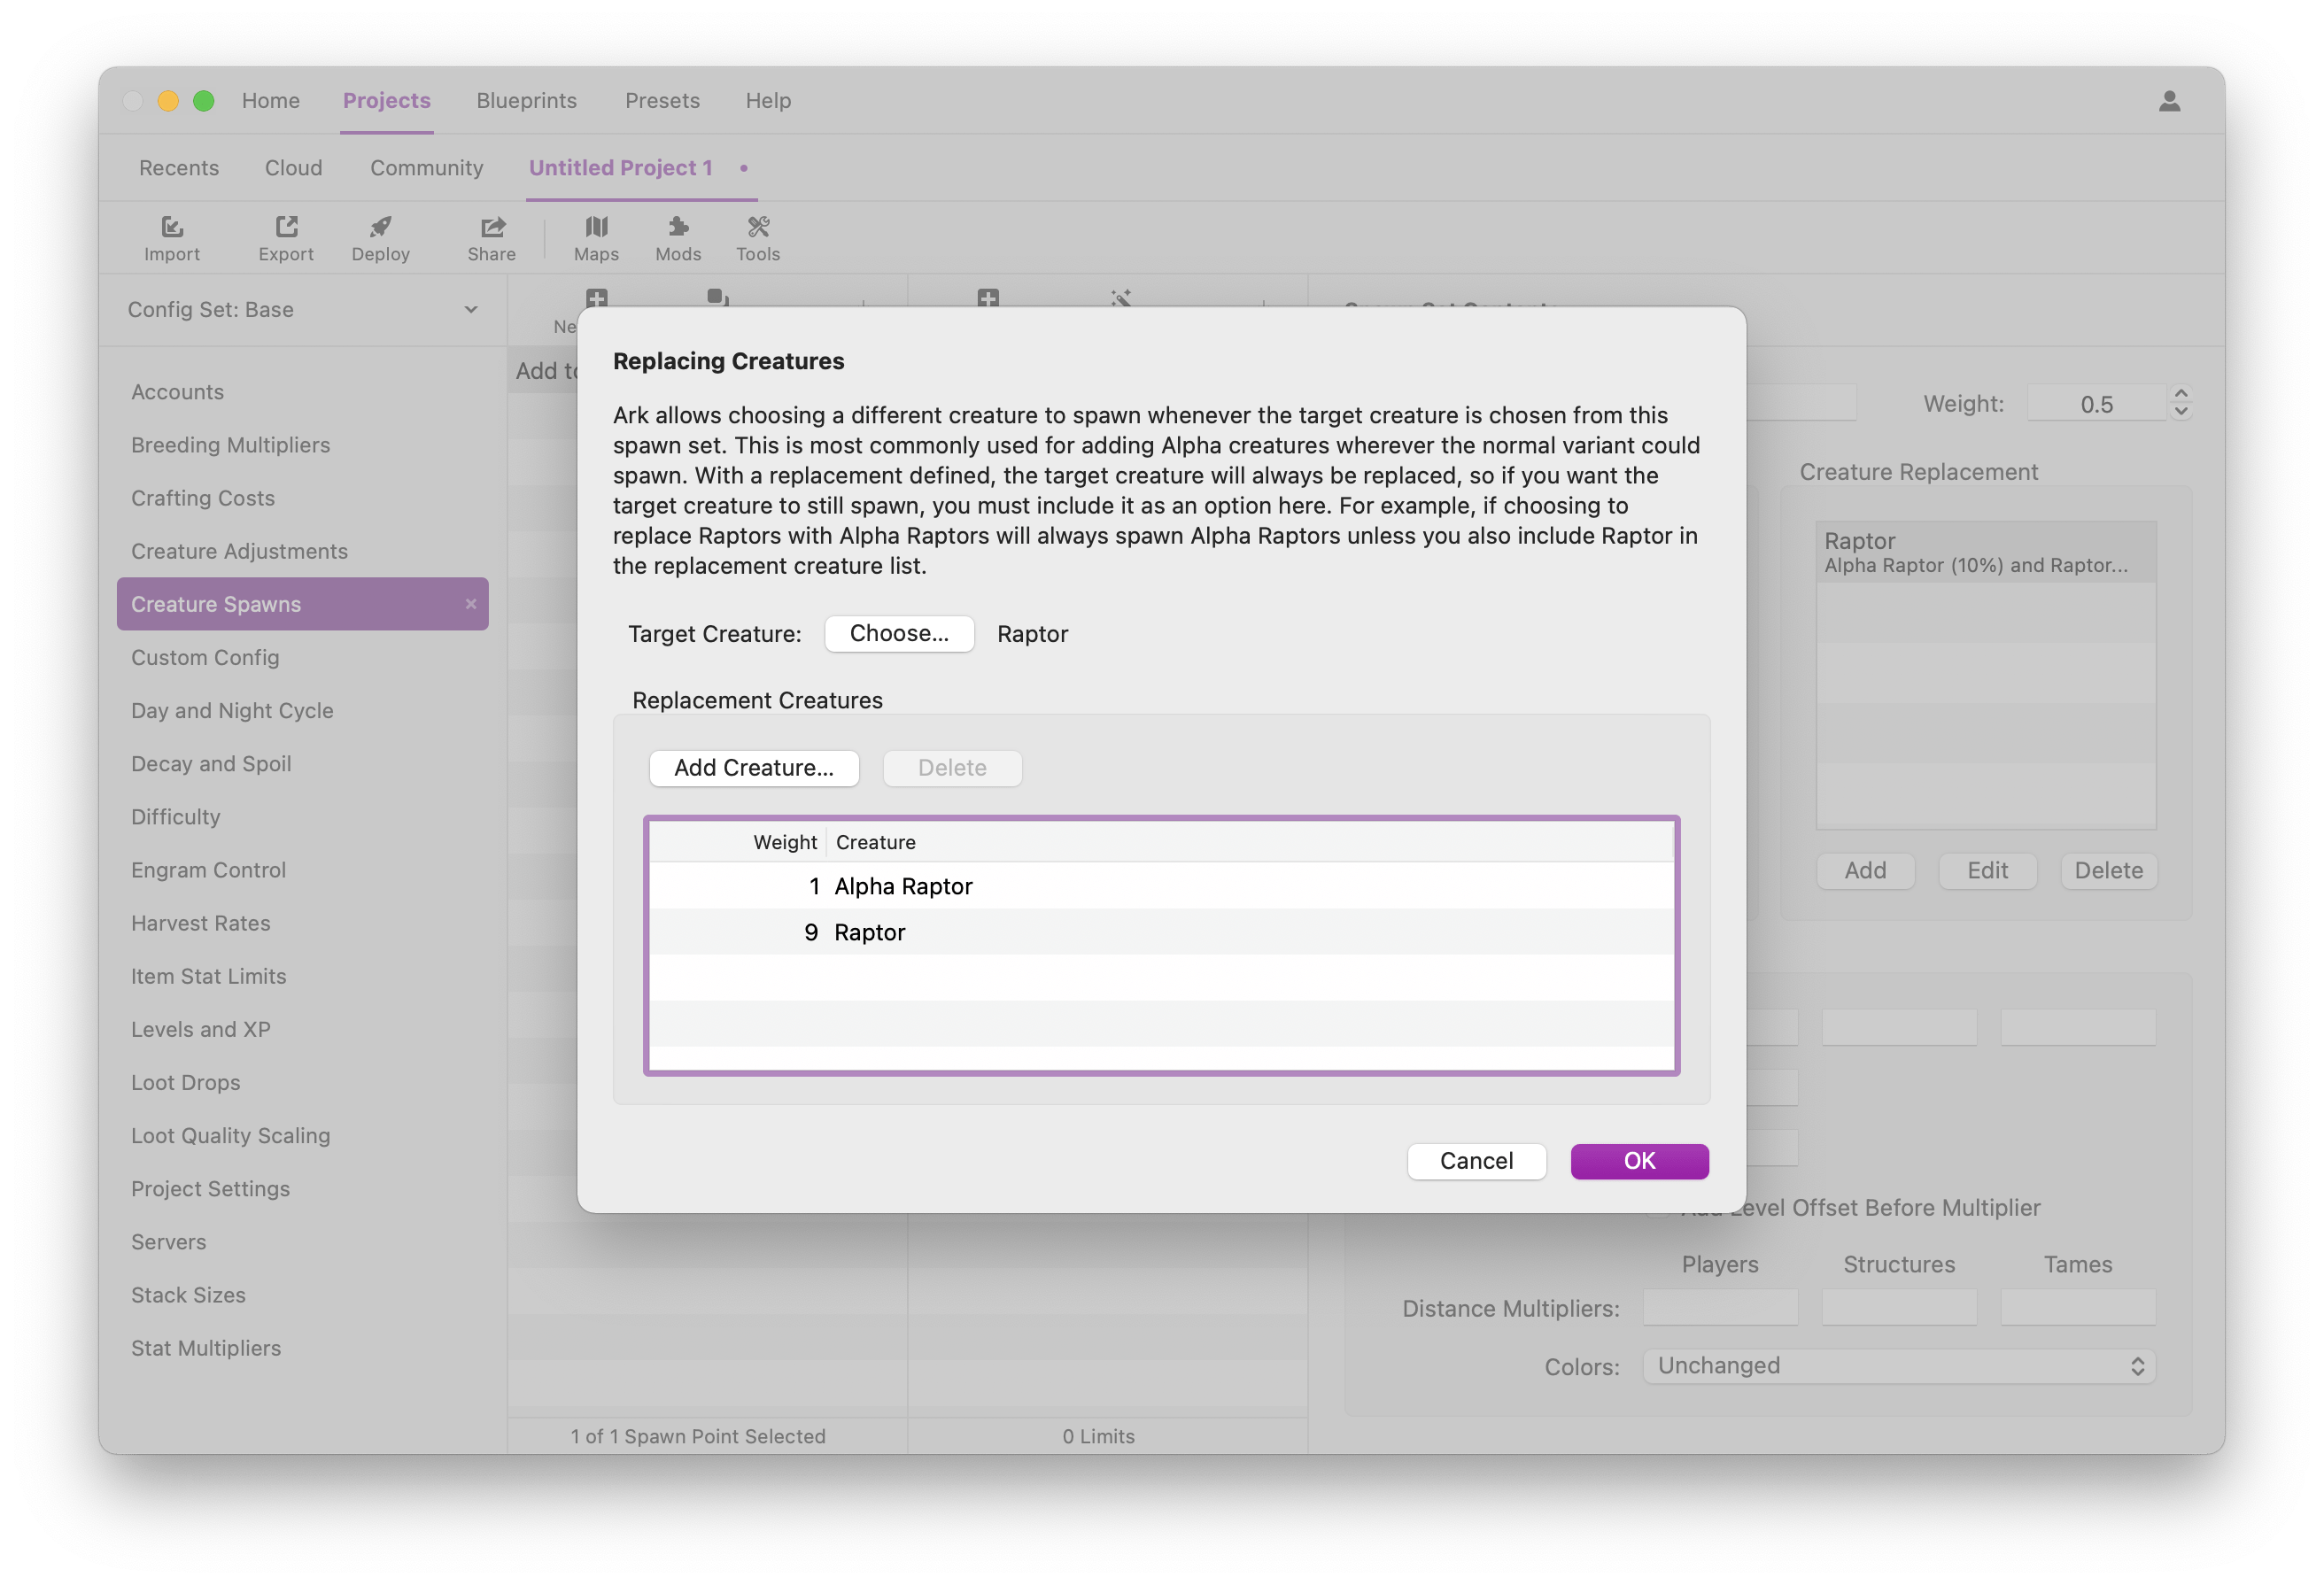The image size is (2324, 1585).
Task: Select the Raptor row with weight 9
Action: pyautogui.click(x=869, y=933)
